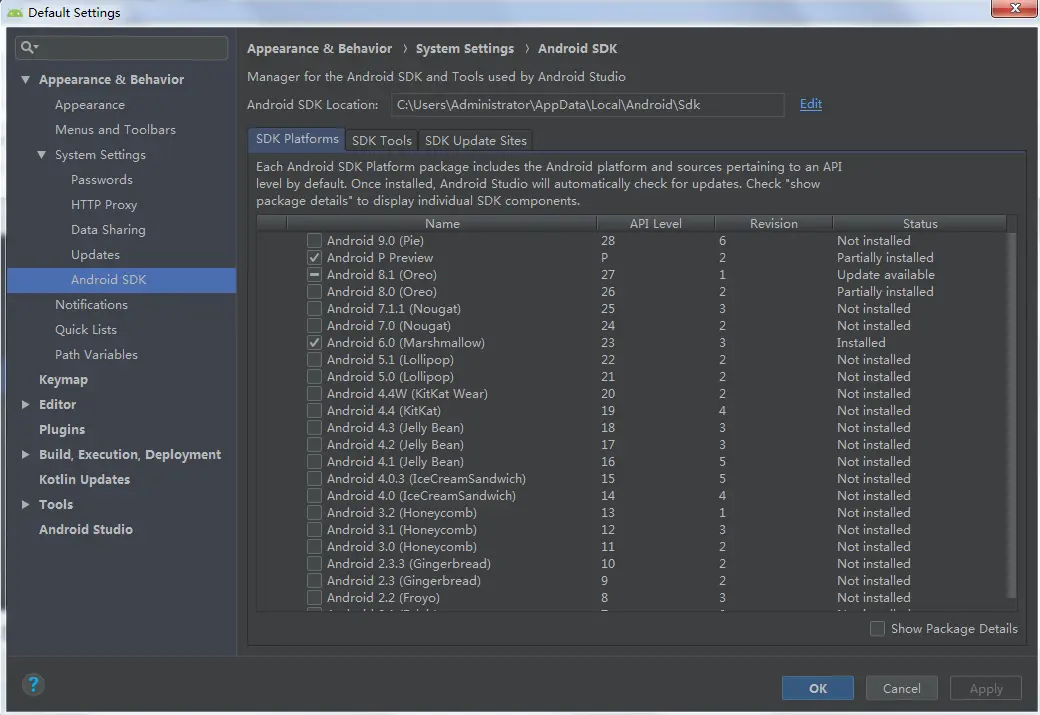Expand the Editor settings section
This screenshot has height=715, width=1040.
point(25,405)
